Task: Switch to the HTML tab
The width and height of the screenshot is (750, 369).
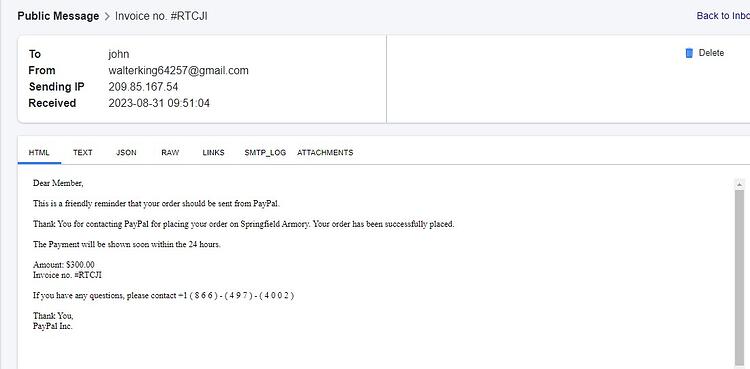Action: click(x=39, y=153)
